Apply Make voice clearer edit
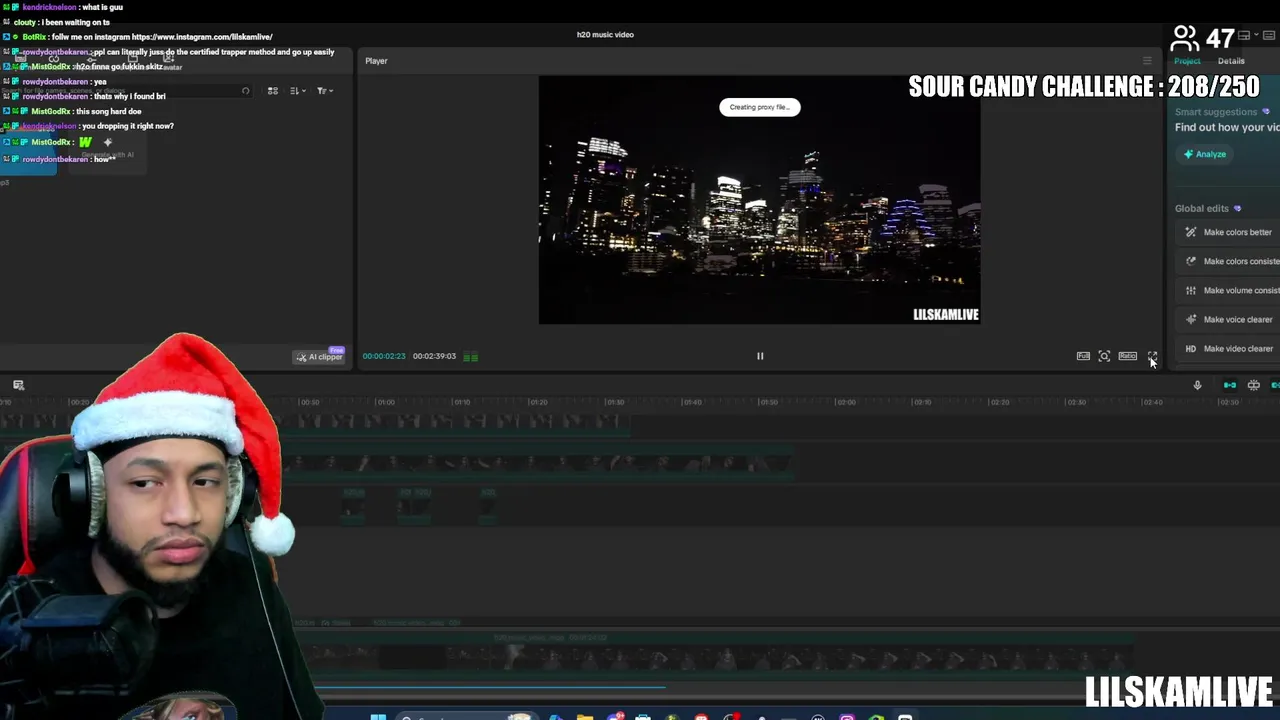Viewport: 1280px width, 720px height. coord(1229,319)
